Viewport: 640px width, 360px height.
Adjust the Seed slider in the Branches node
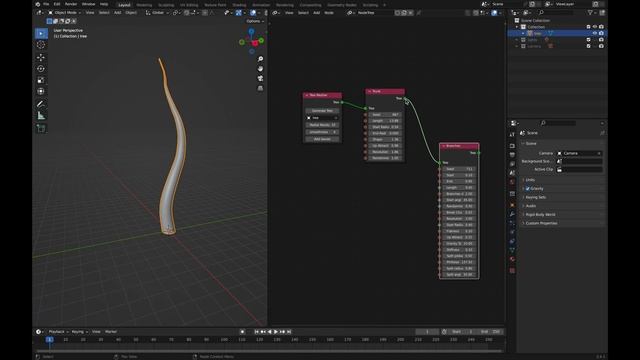click(x=459, y=169)
